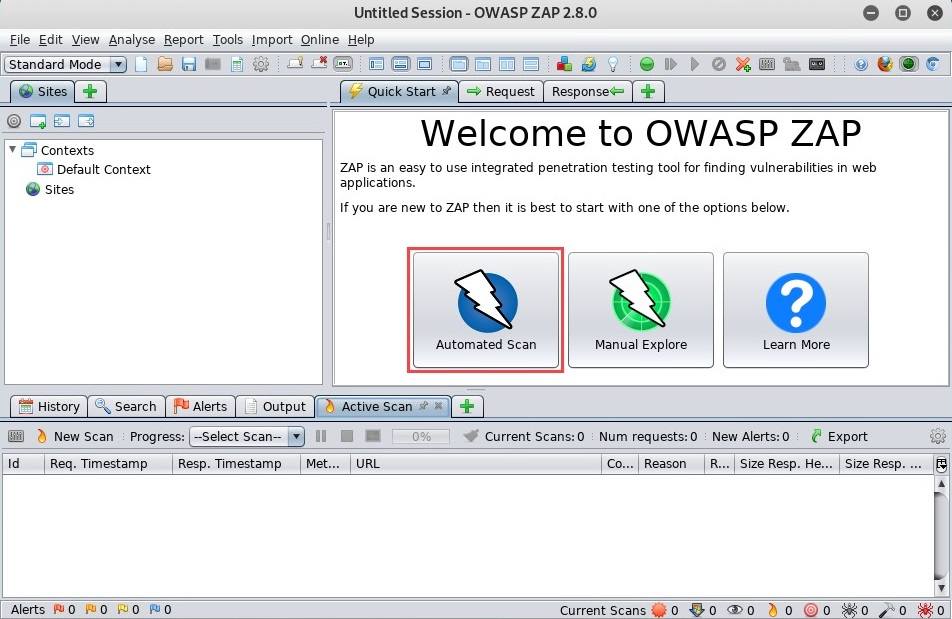Click the target scope icon in Sites panel
This screenshot has width=952, height=619.
coord(14,121)
